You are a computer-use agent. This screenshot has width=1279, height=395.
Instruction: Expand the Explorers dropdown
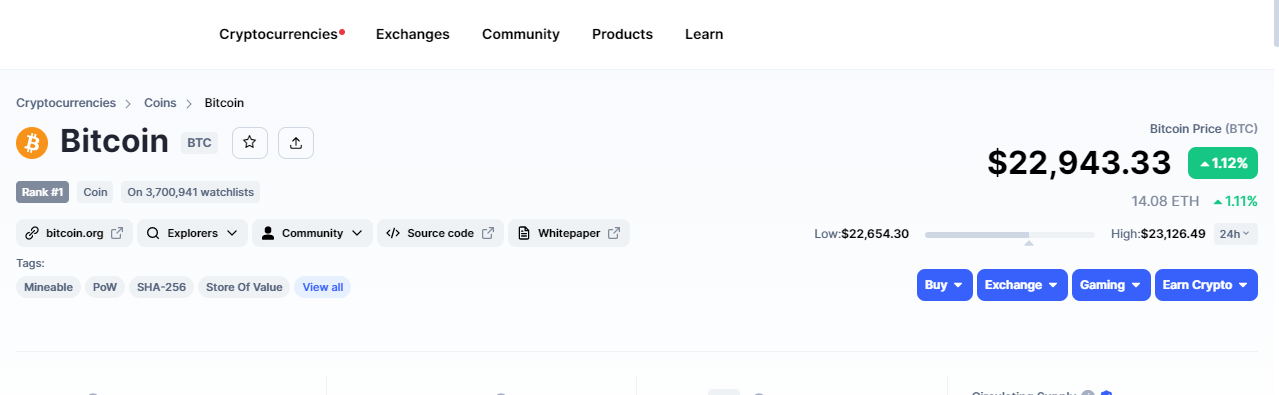pos(192,233)
